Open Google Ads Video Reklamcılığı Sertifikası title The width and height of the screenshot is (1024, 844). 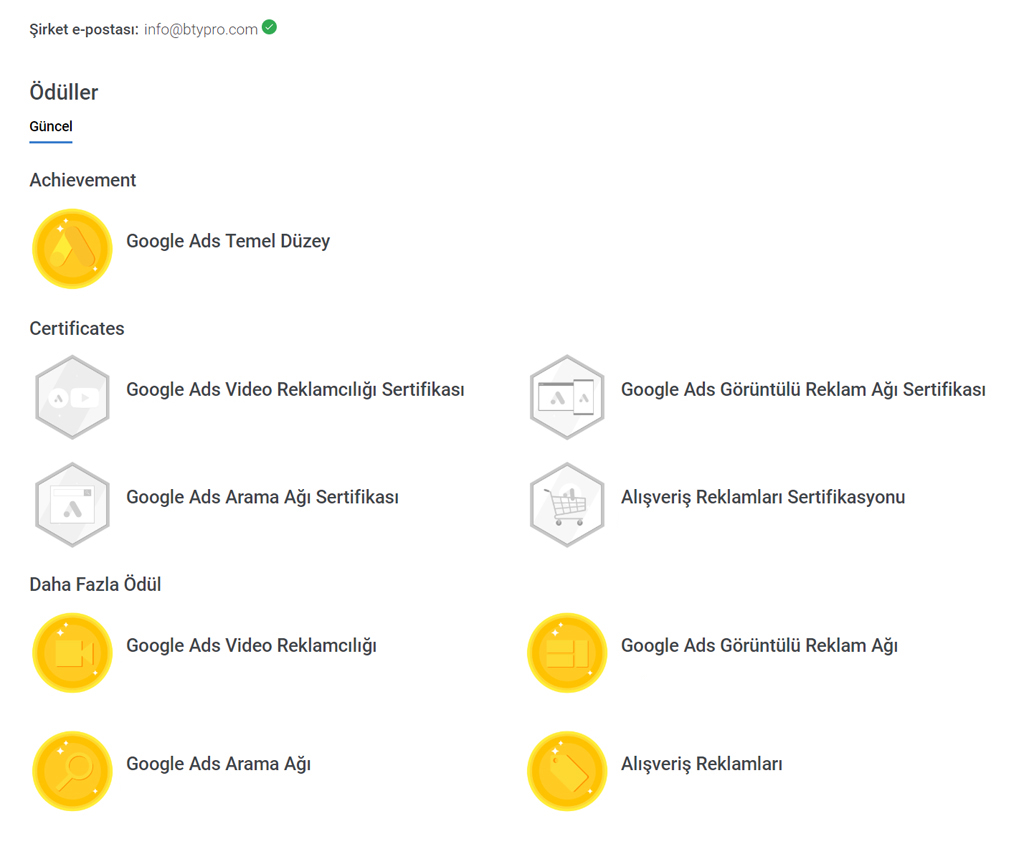pyautogui.click(x=295, y=390)
